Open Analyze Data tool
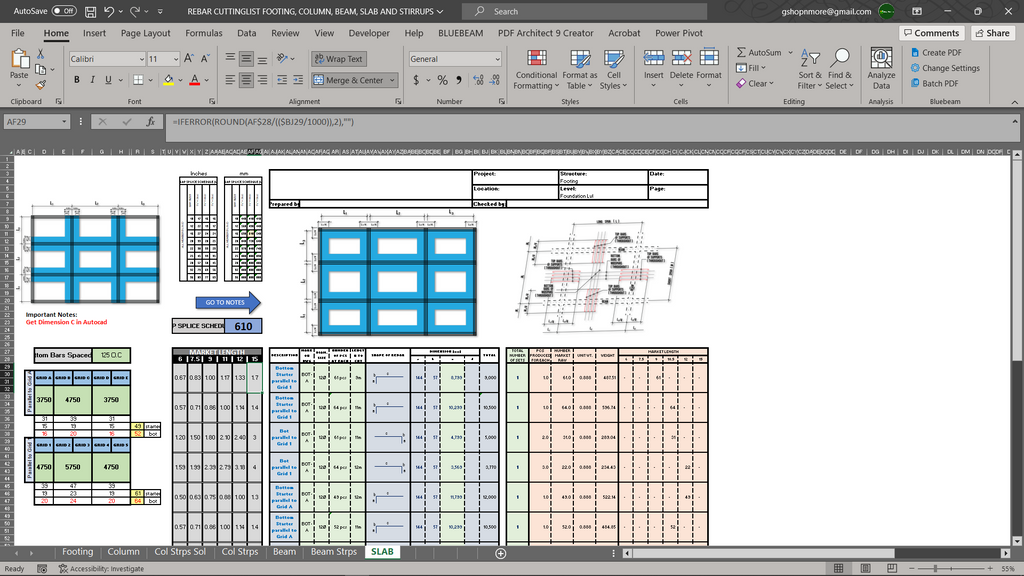This screenshot has height=576, width=1024. point(881,69)
